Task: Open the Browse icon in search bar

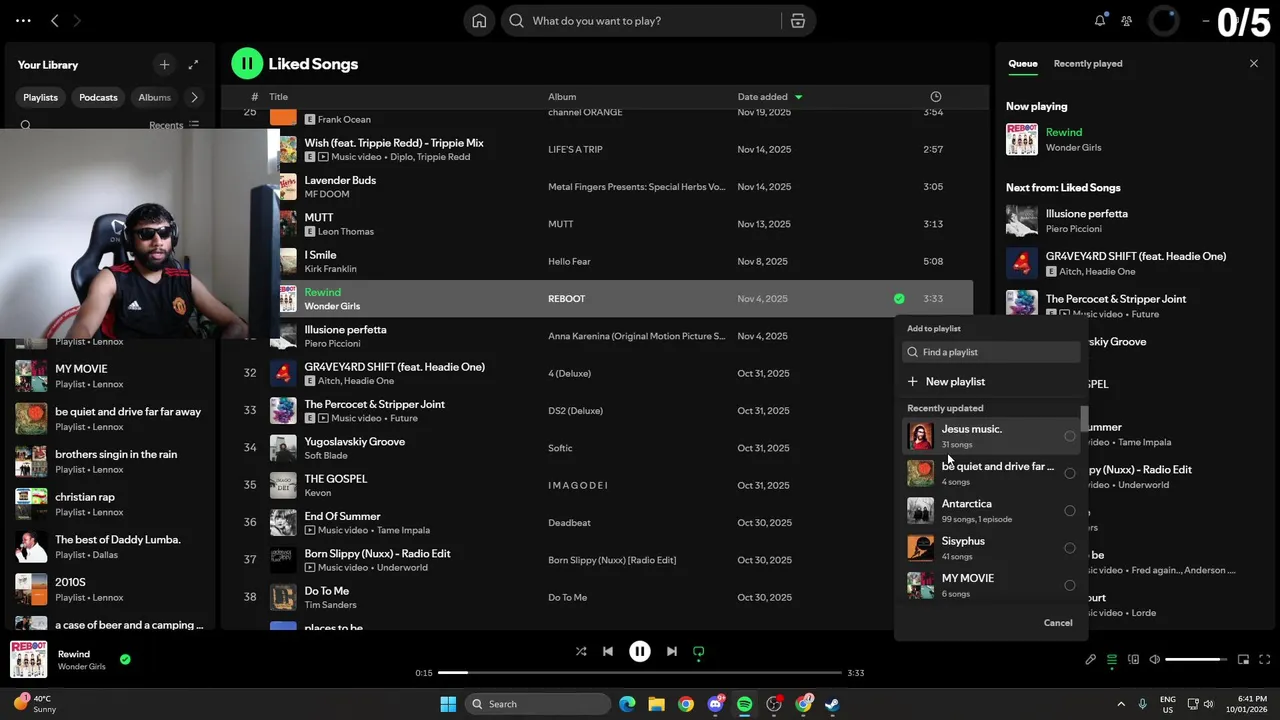Action: 797,21
